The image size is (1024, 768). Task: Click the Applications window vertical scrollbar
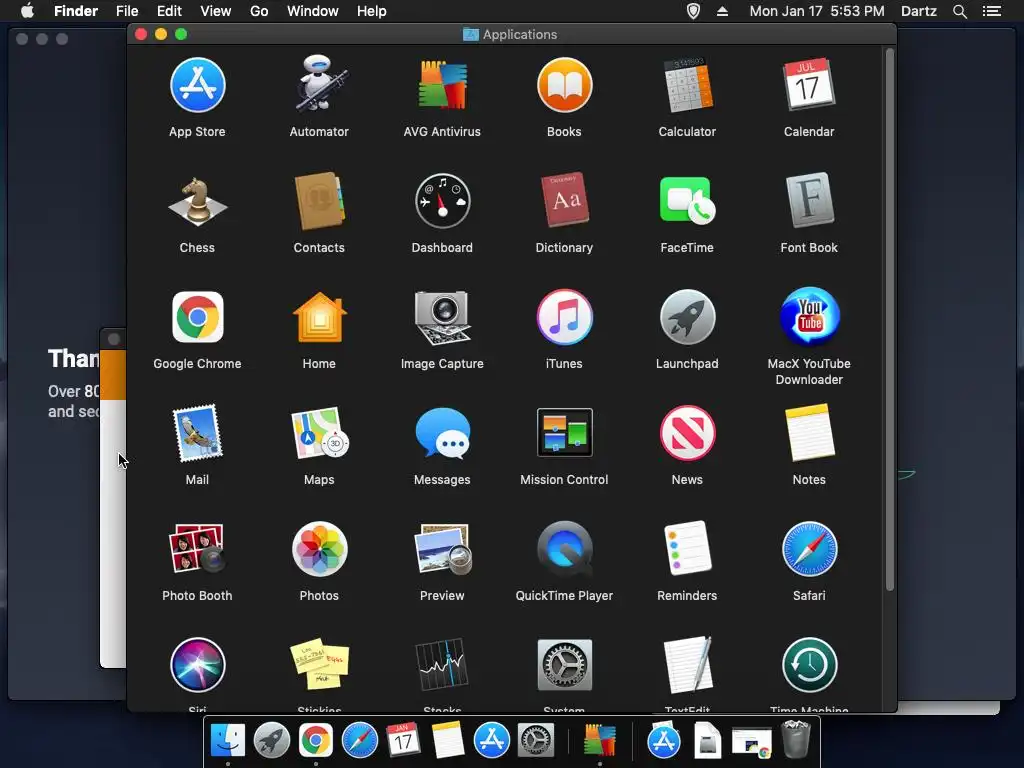889,320
